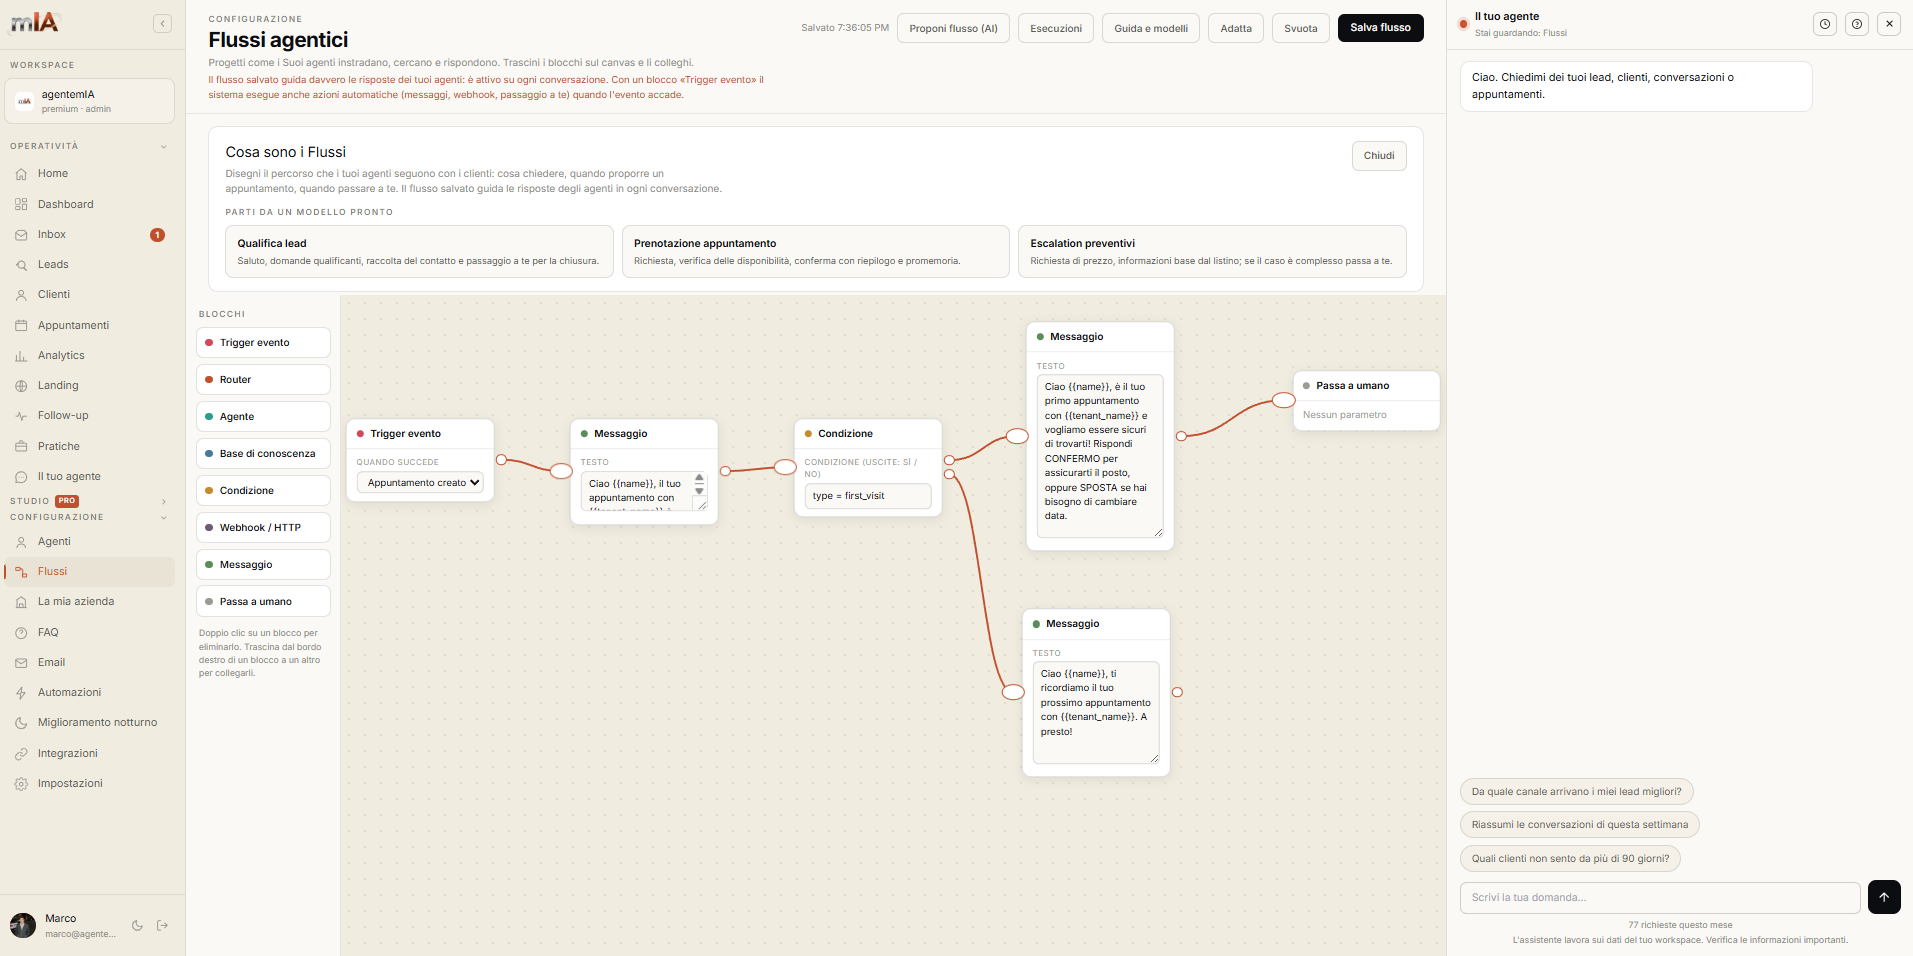This screenshot has height=956, width=1913.
Task: Select the Condizione block in Blocchi palette
Action: 263,491
